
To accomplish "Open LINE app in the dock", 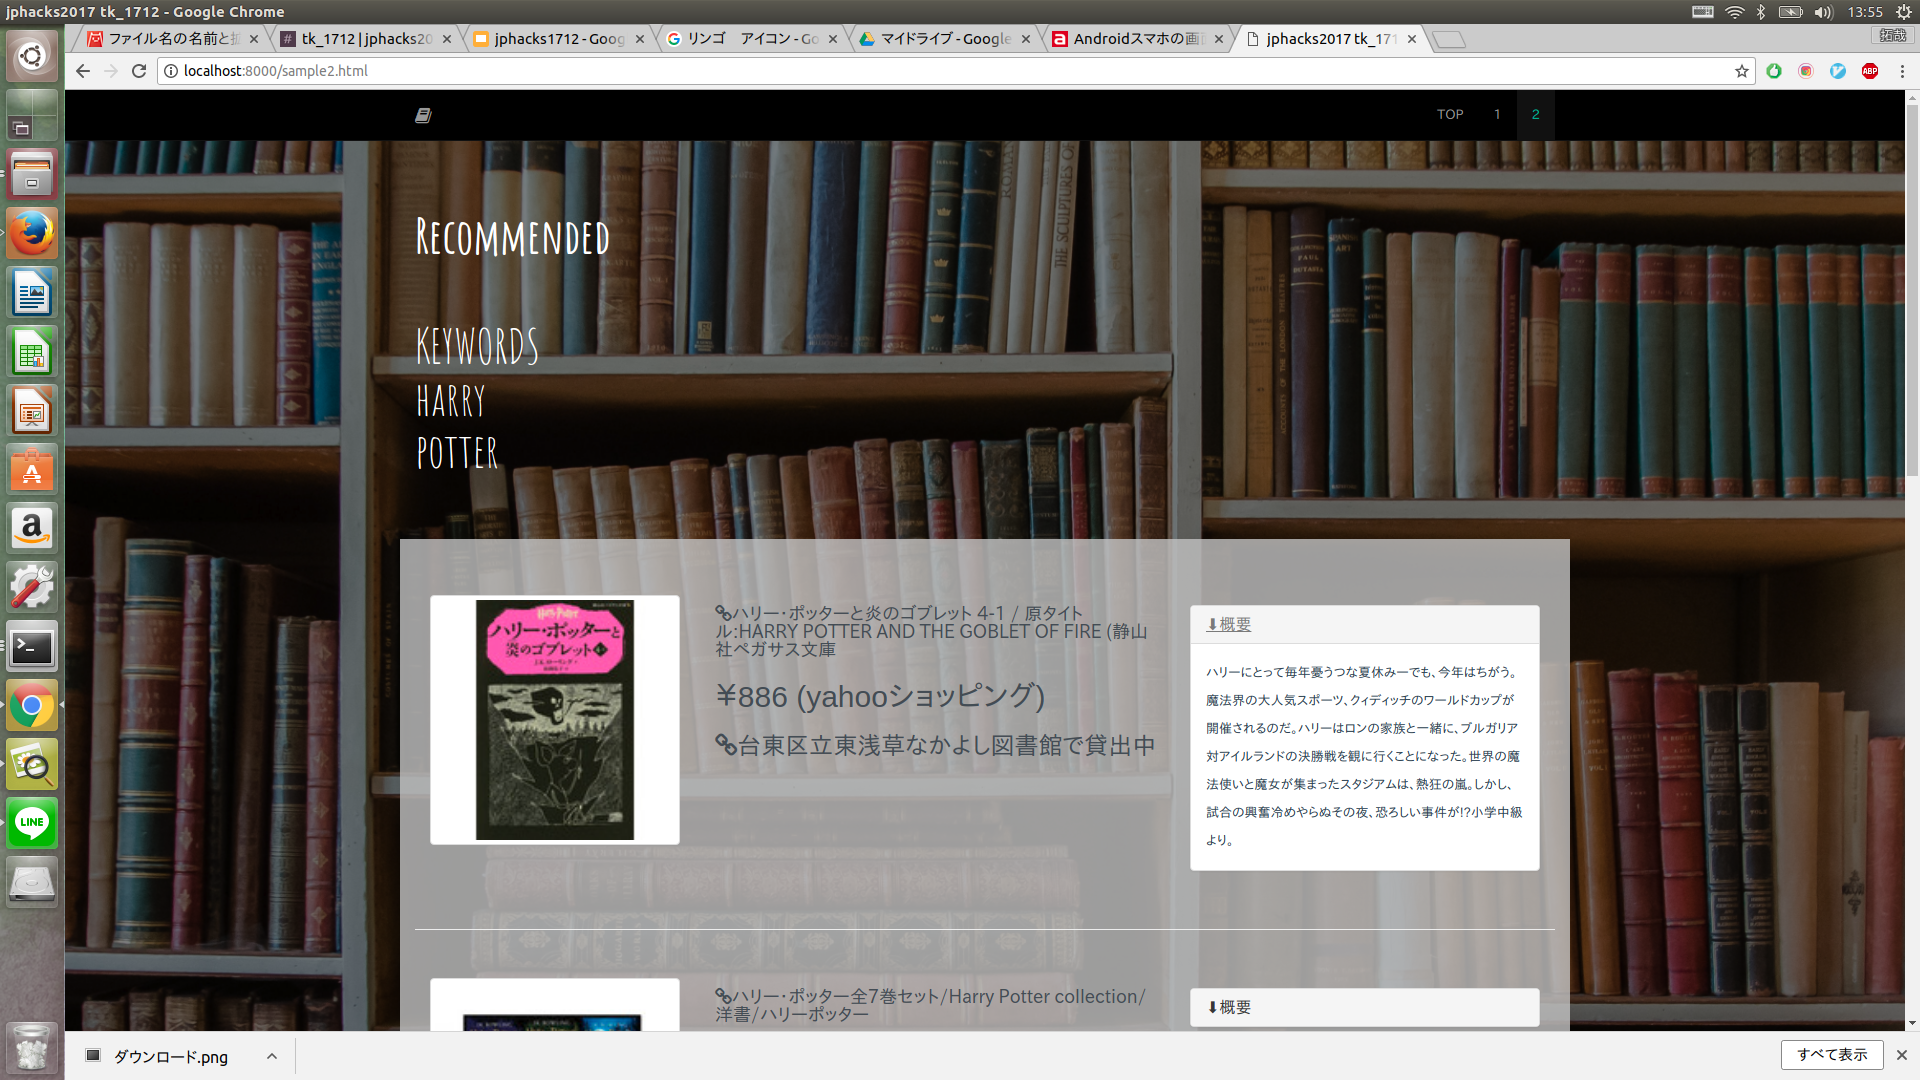I will 32,823.
